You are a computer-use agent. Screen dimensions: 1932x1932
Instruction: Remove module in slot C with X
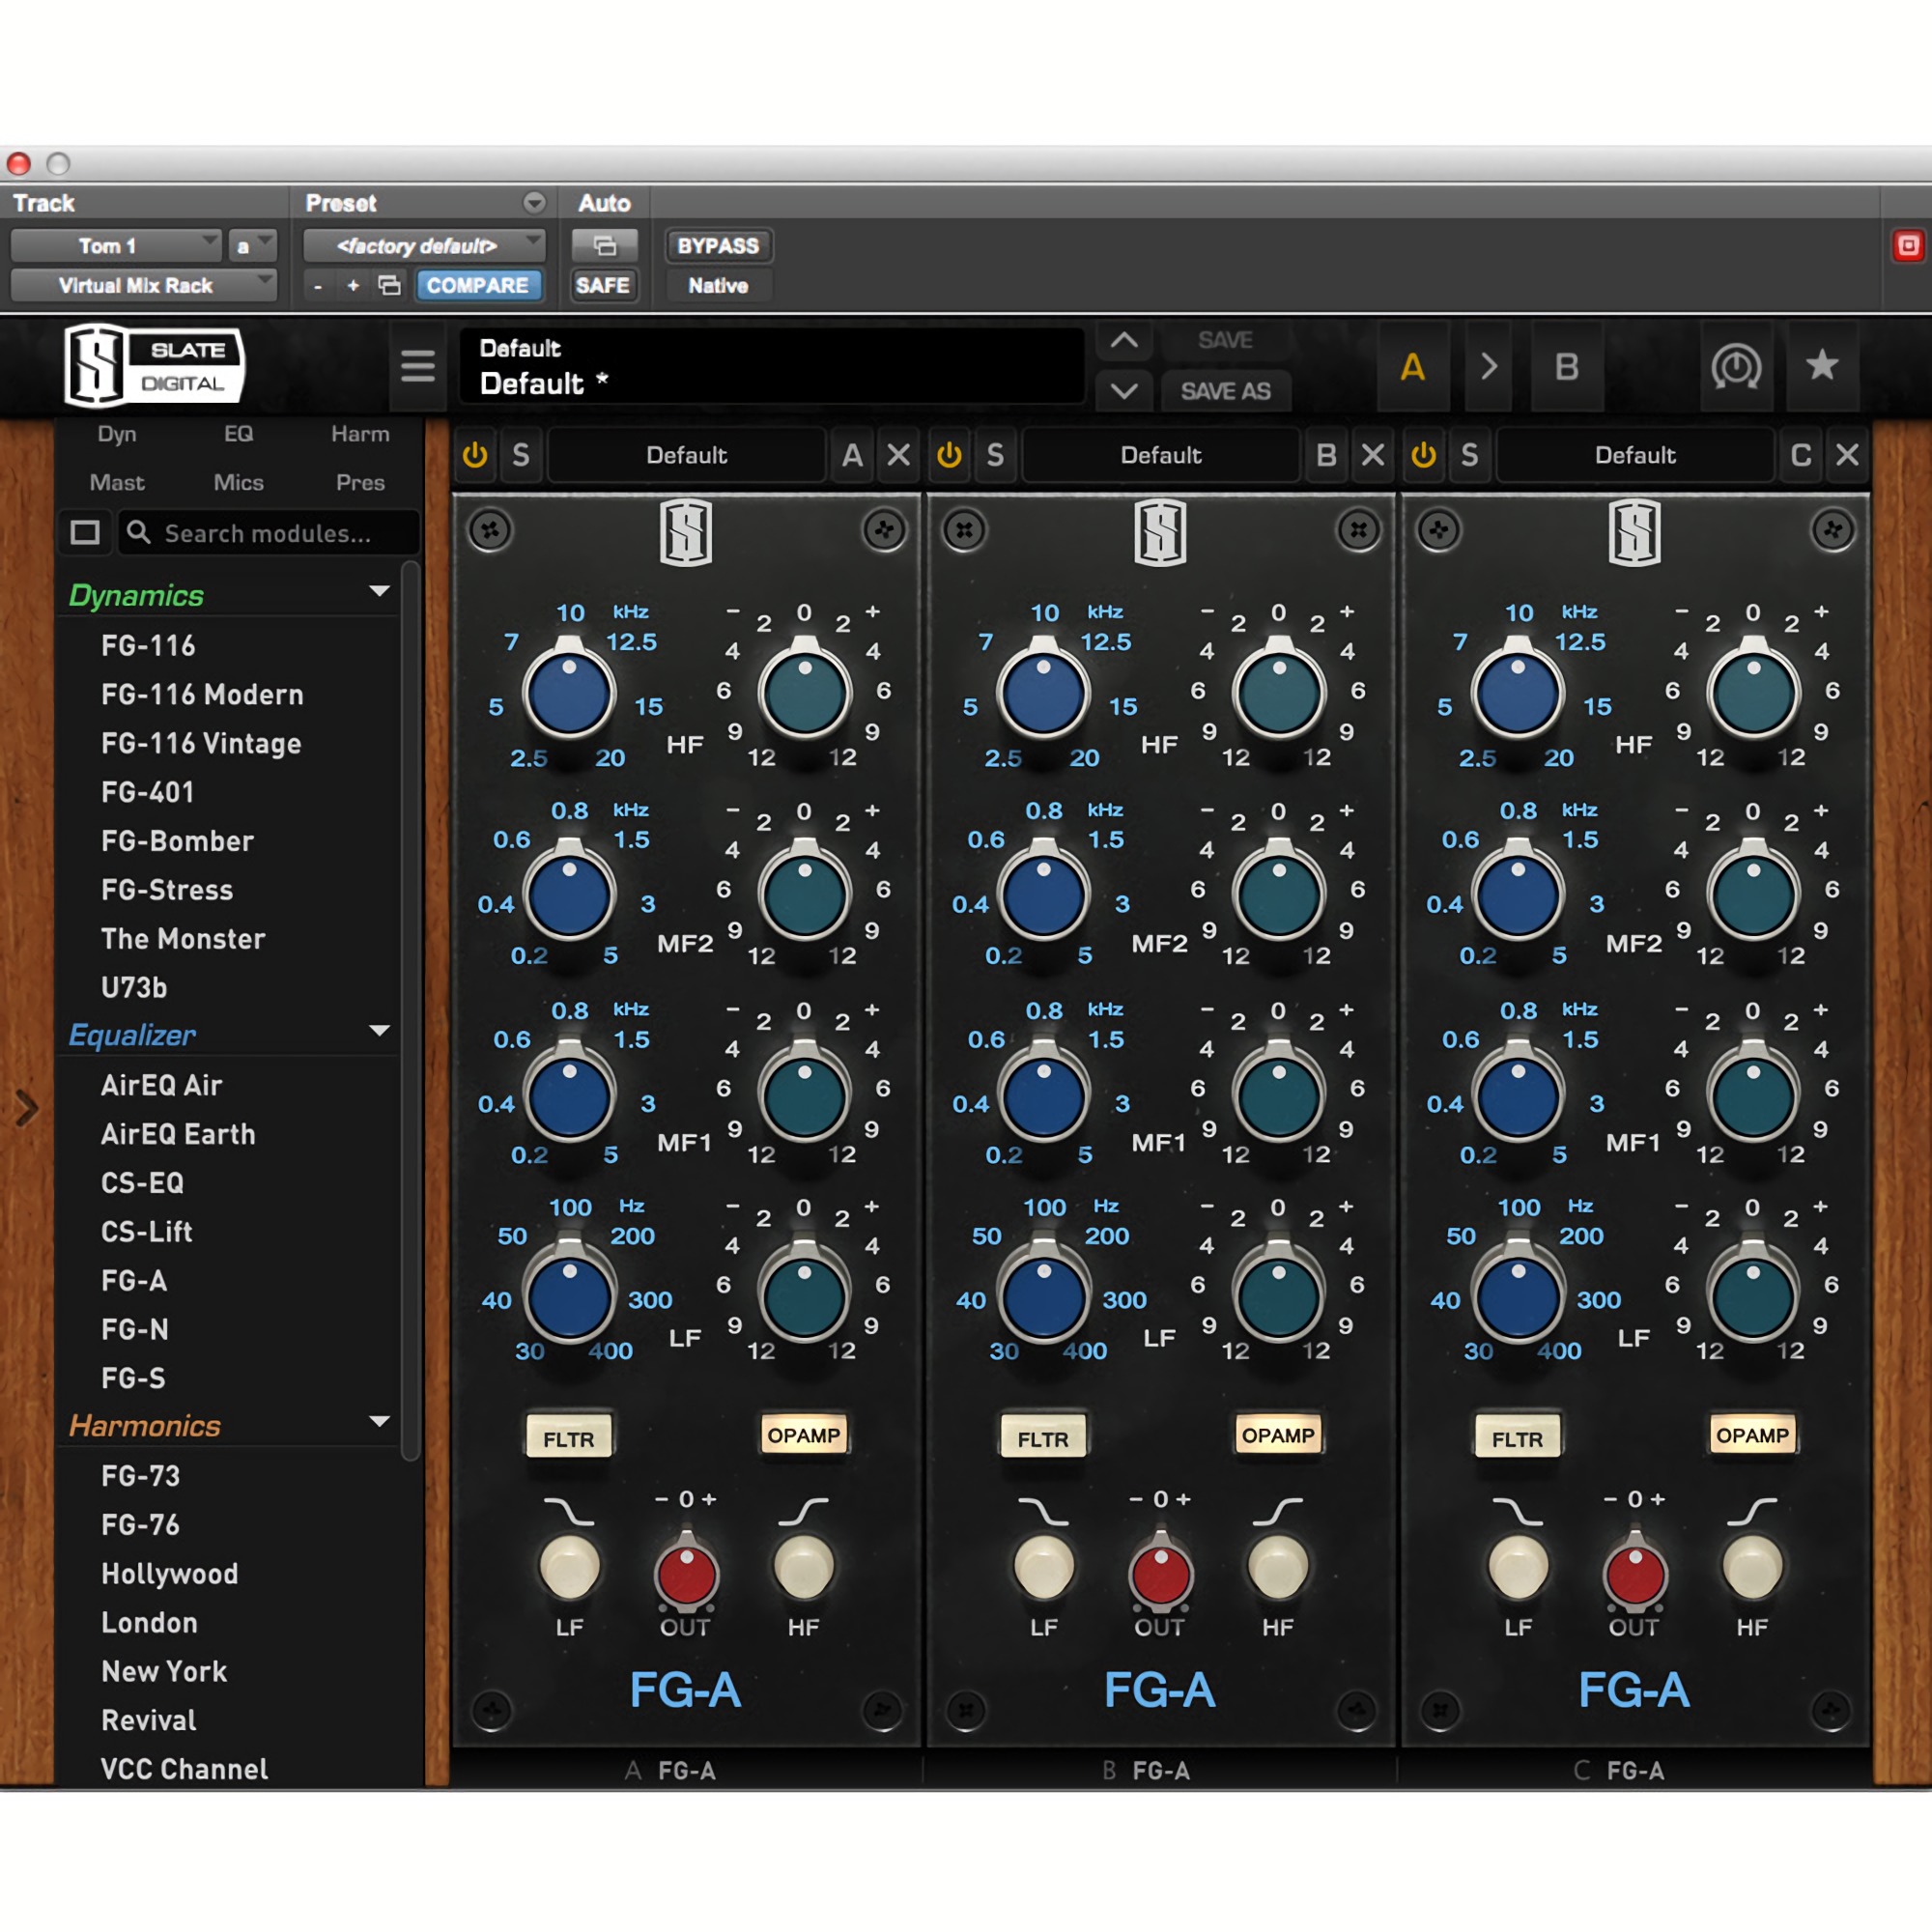tap(1847, 455)
